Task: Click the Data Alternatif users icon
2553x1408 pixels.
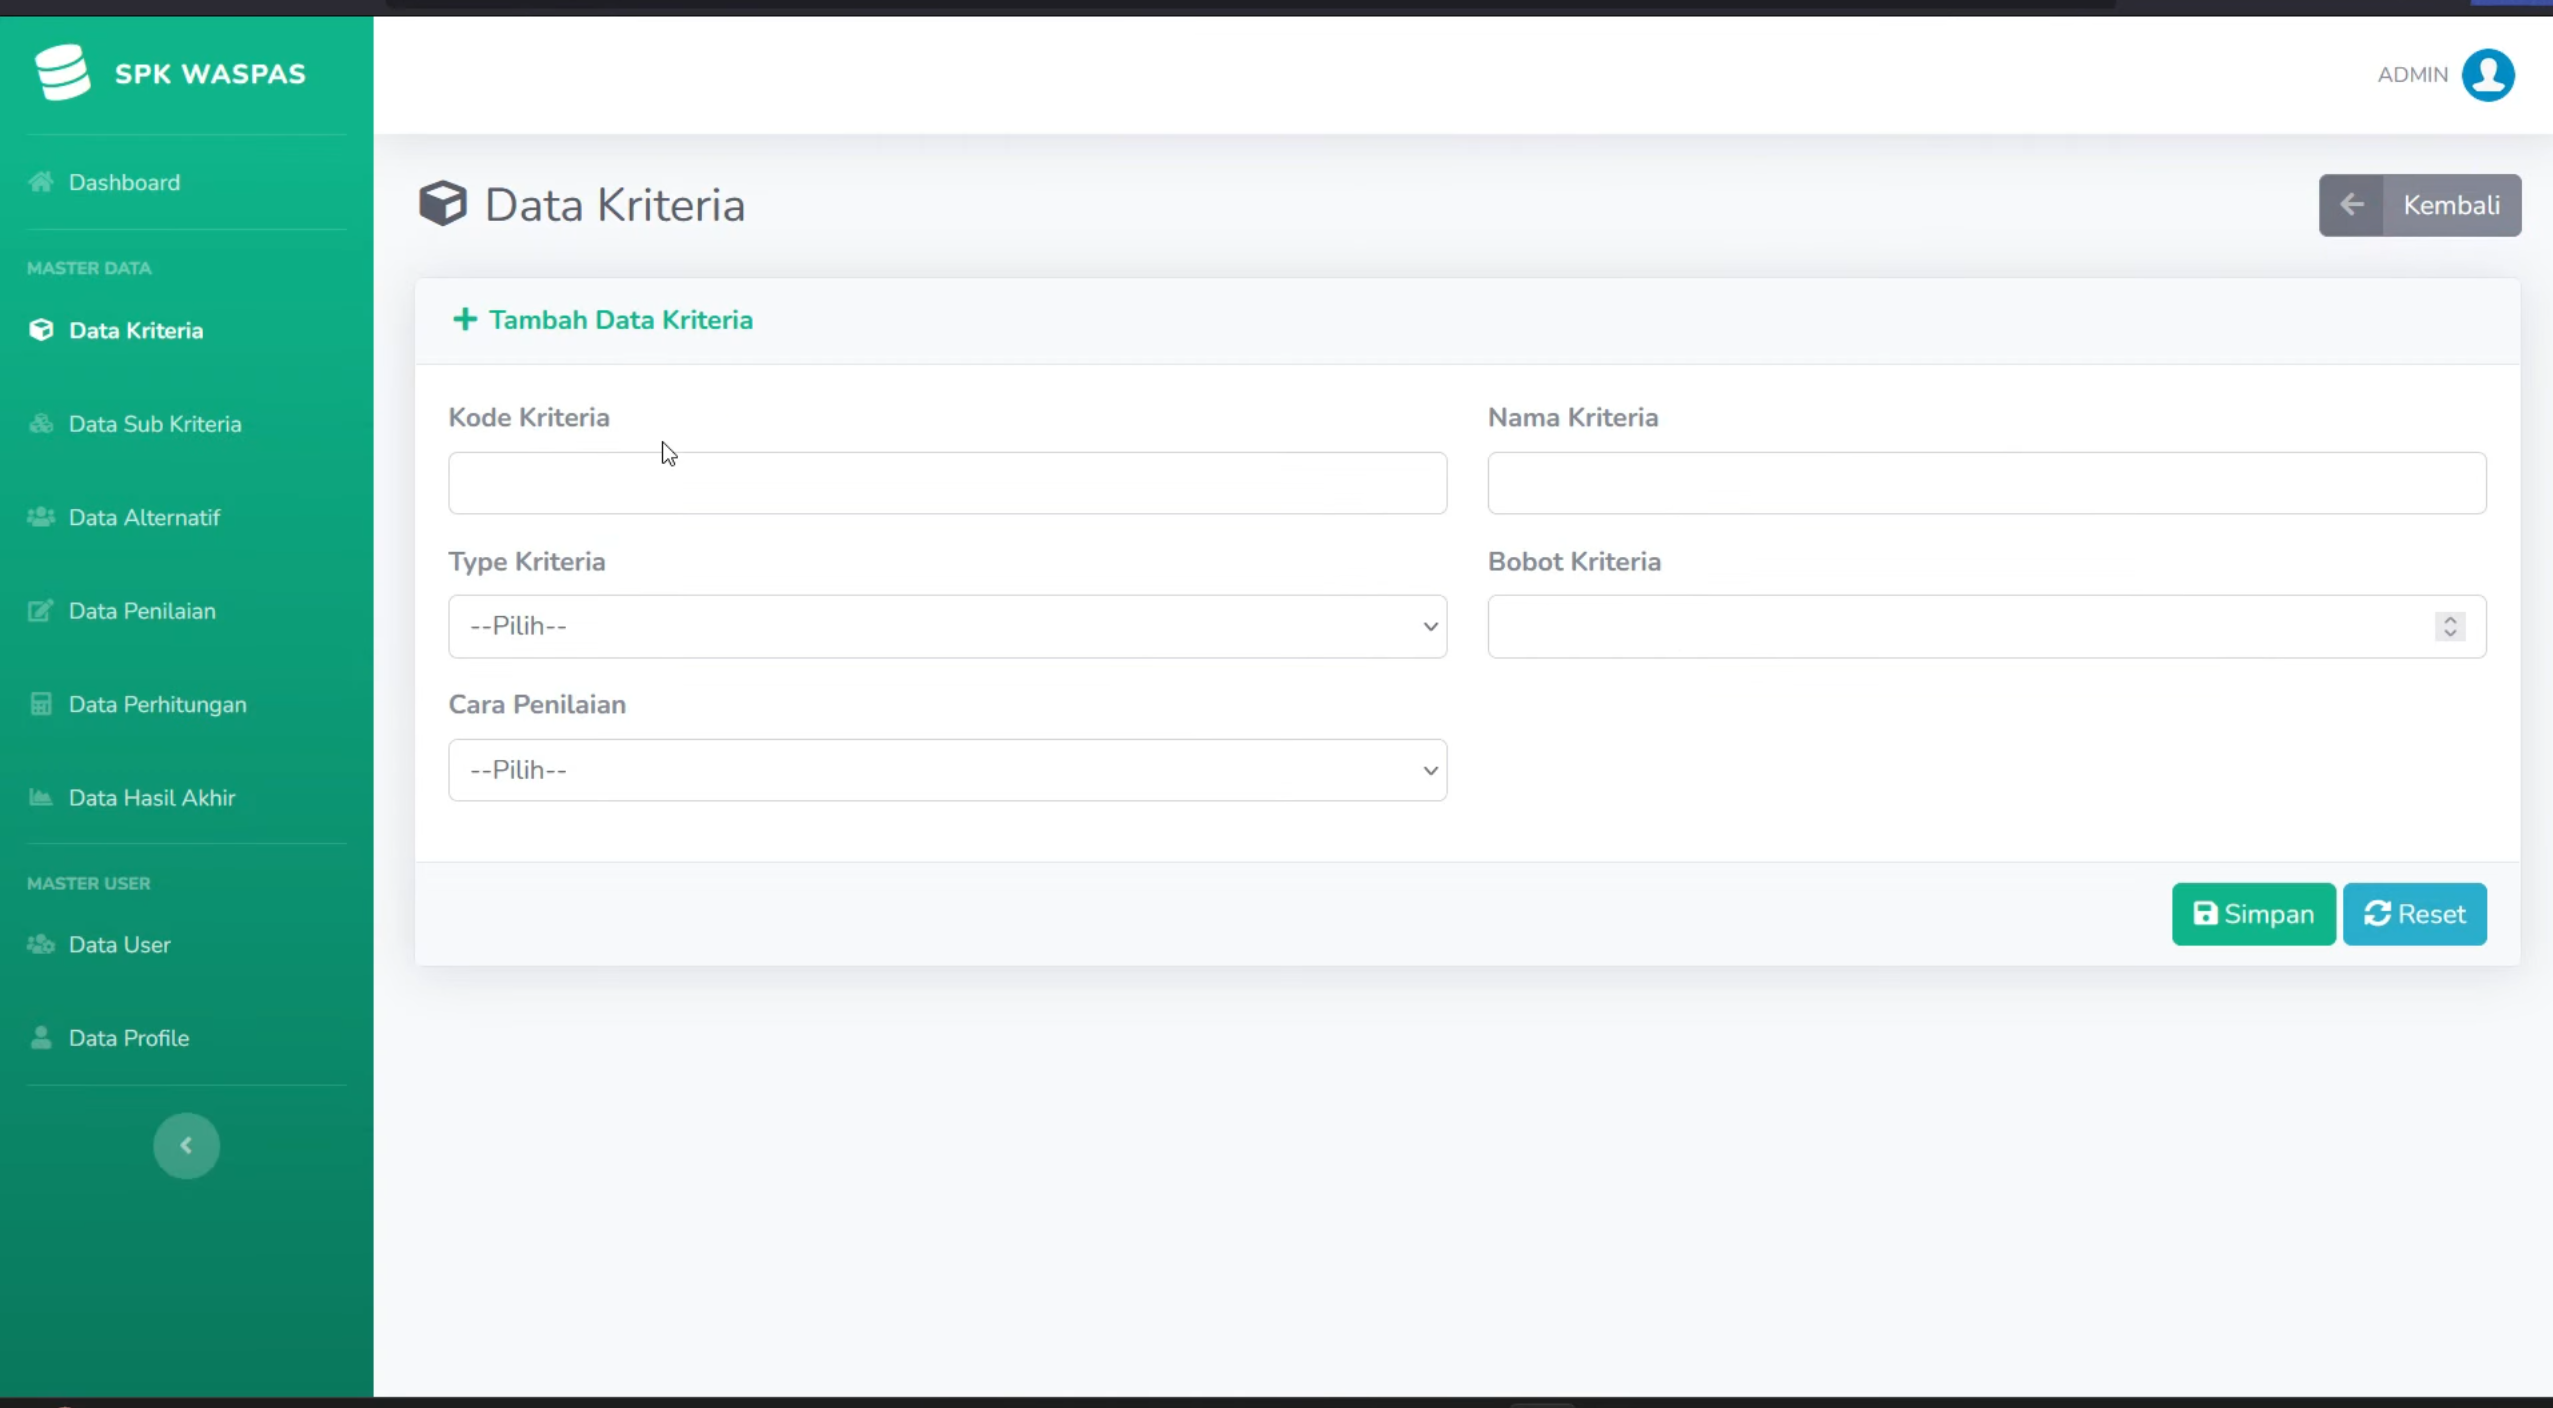Action: point(41,517)
